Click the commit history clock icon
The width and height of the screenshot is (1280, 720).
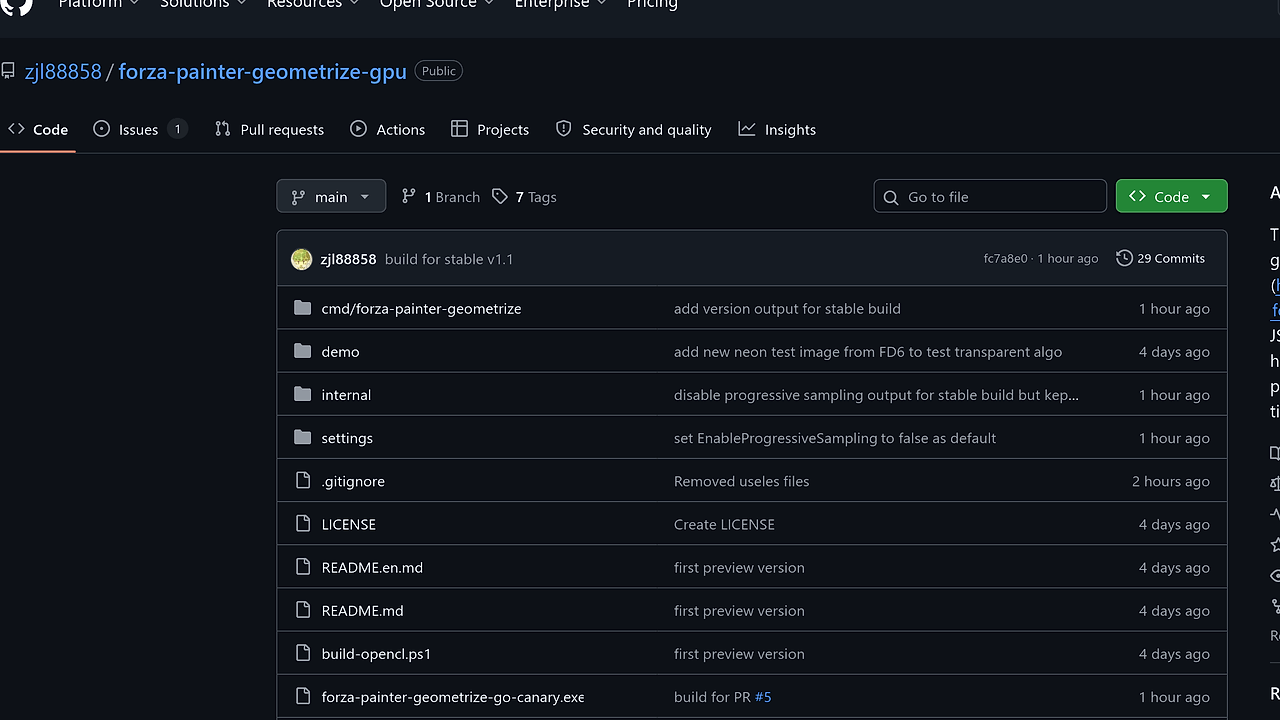click(1124, 258)
